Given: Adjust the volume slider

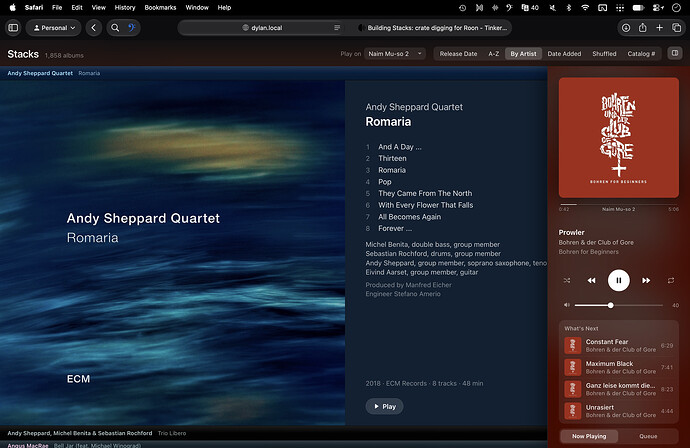Looking at the screenshot, I should (x=619, y=305).
